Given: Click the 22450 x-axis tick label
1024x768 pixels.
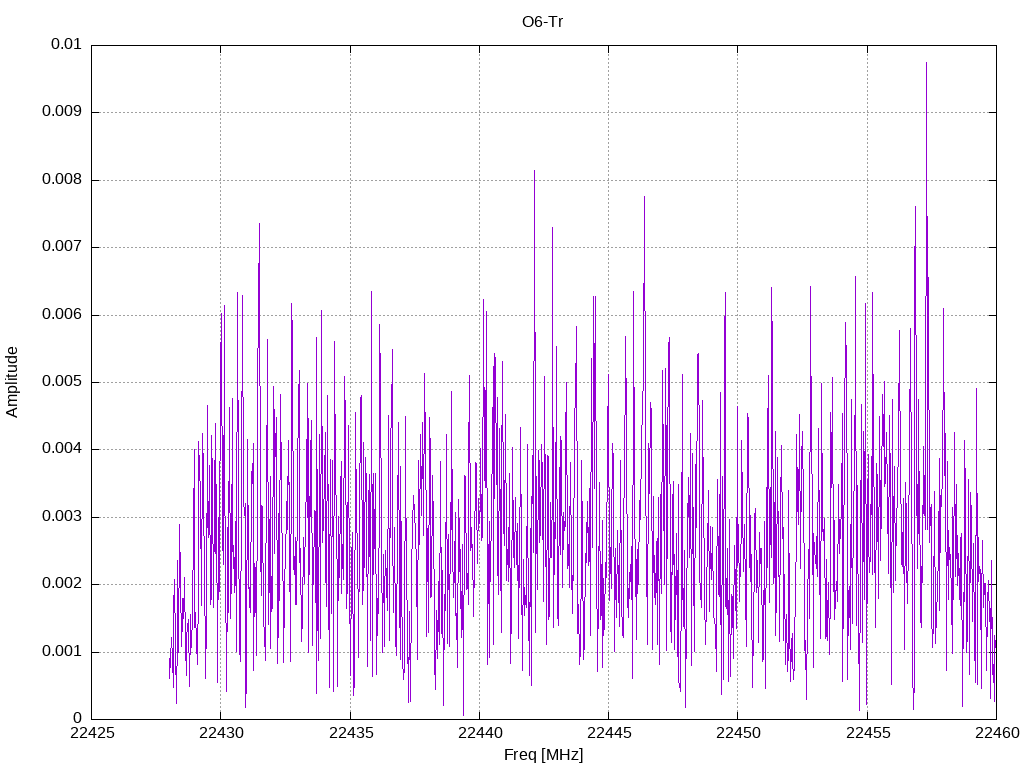Looking at the screenshot, I should coord(738,733).
